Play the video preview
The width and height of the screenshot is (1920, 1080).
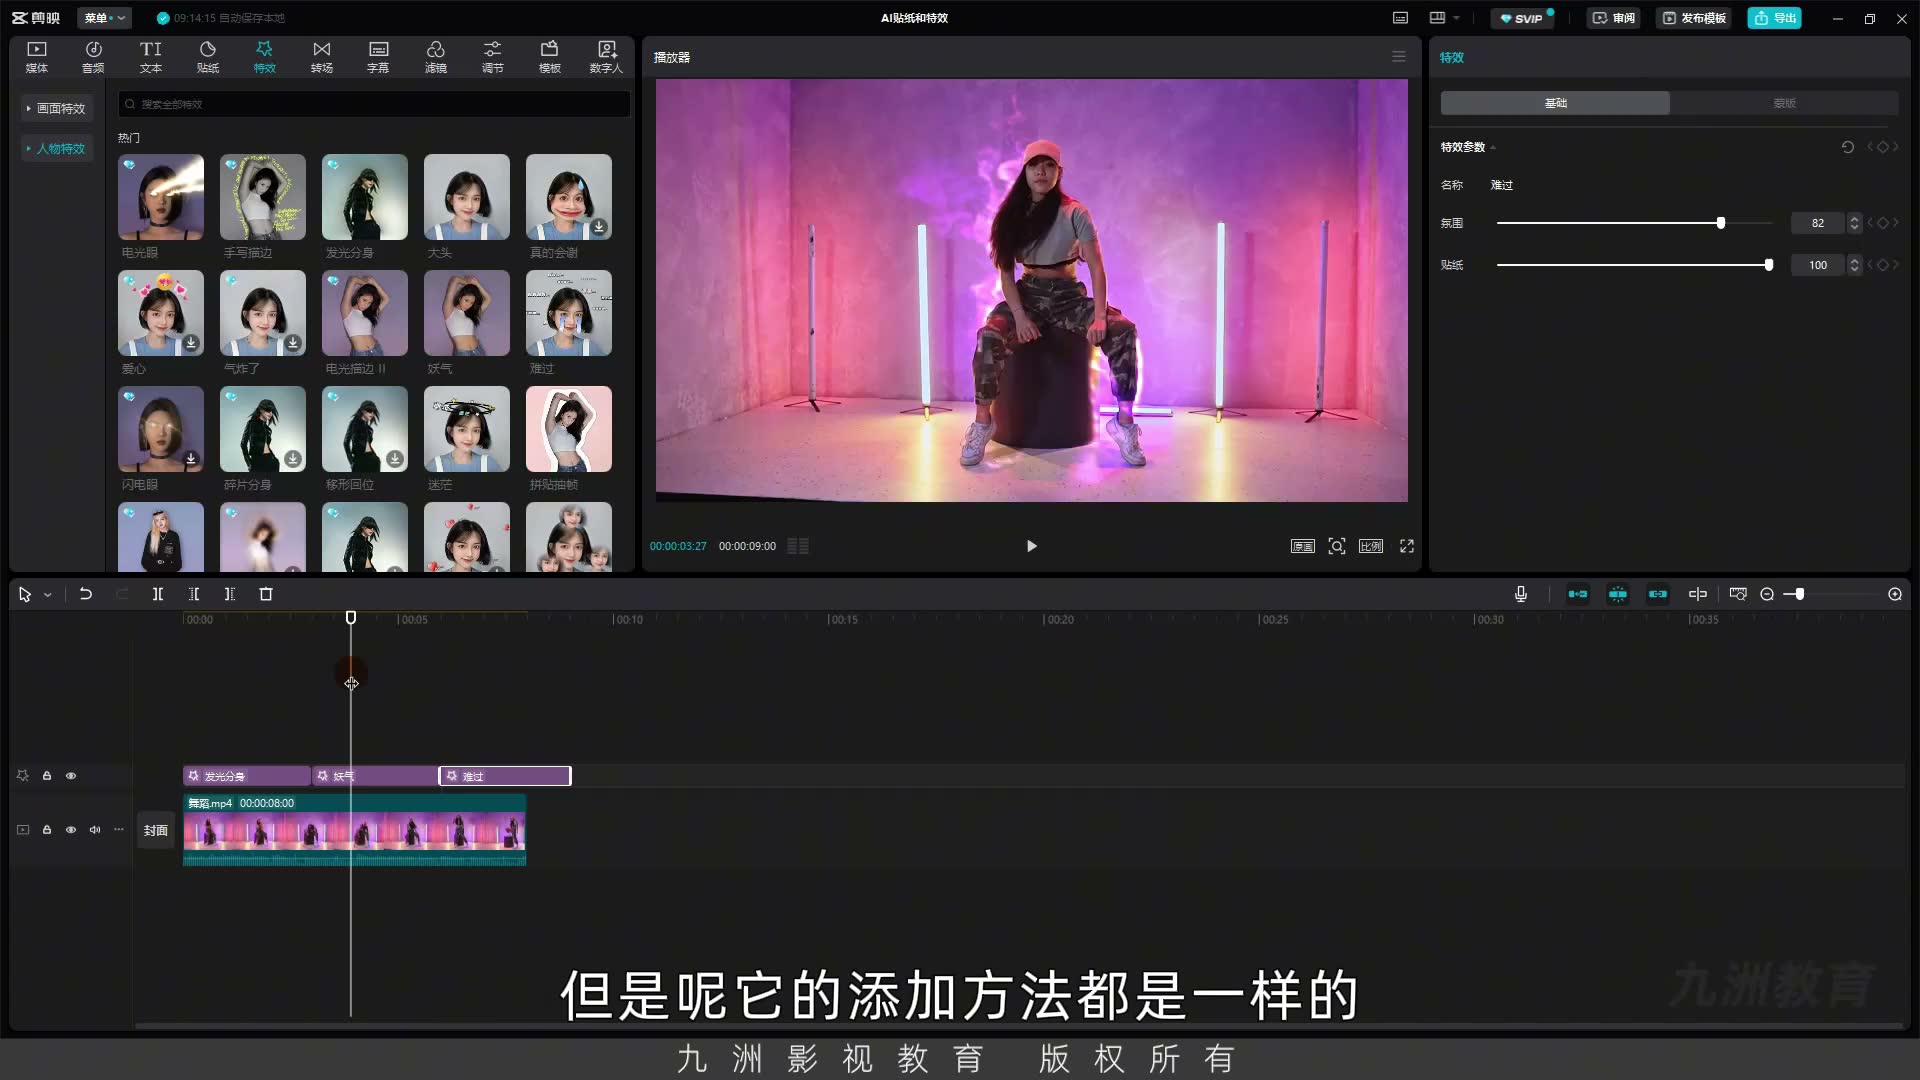[1031, 546]
